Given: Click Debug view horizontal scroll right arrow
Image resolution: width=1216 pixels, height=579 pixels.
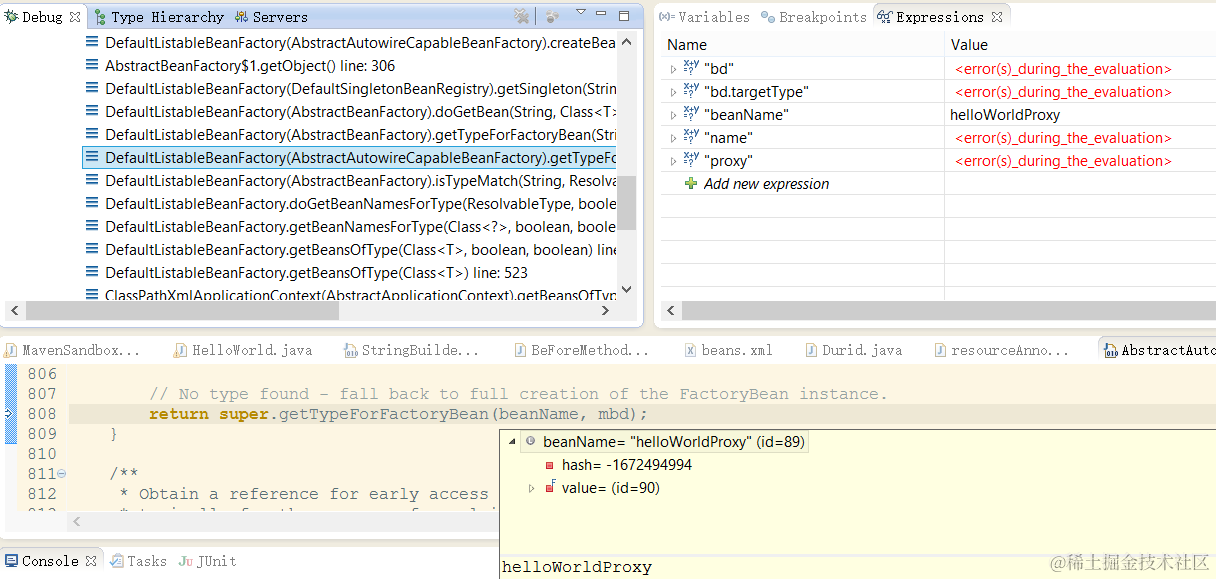Looking at the screenshot, I should (606, 311).
